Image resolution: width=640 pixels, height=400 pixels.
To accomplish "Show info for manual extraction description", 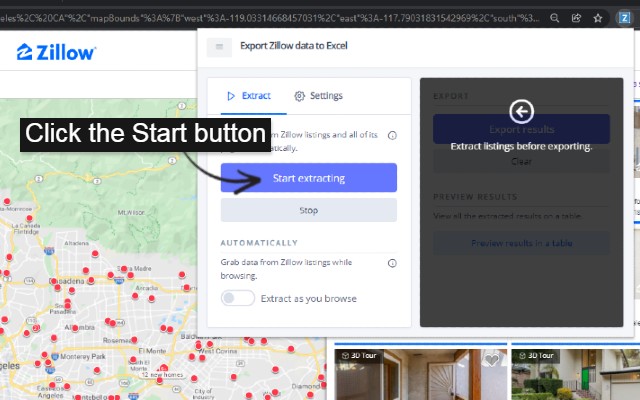I will 392,135.
